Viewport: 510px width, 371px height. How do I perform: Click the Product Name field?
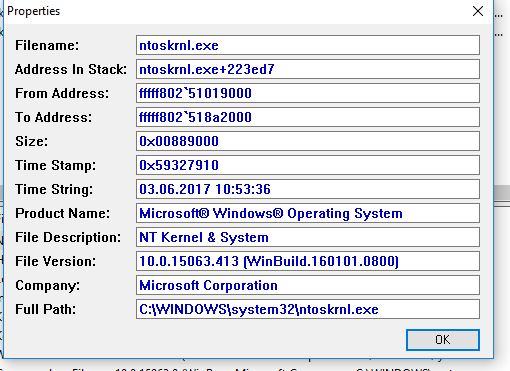coord(308,213)
